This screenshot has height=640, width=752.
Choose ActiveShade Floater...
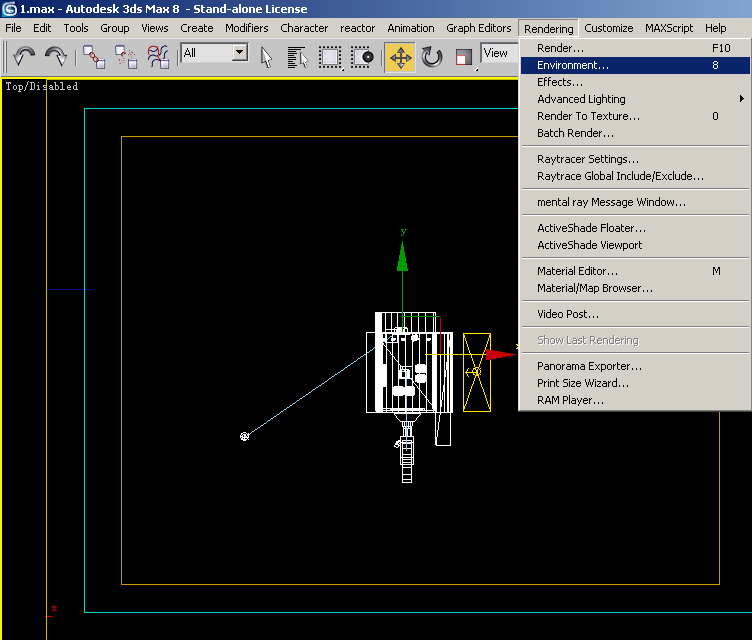tap(635, 228)
